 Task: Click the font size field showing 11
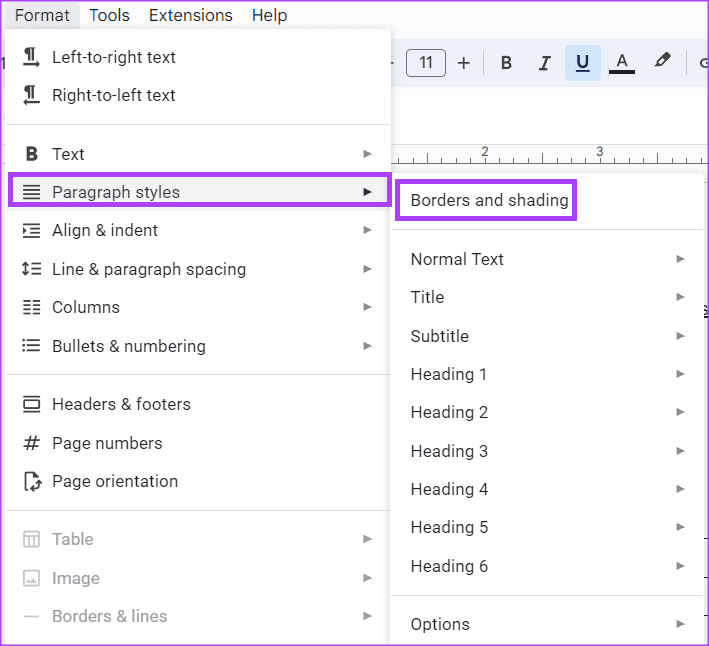click(425, 62)
